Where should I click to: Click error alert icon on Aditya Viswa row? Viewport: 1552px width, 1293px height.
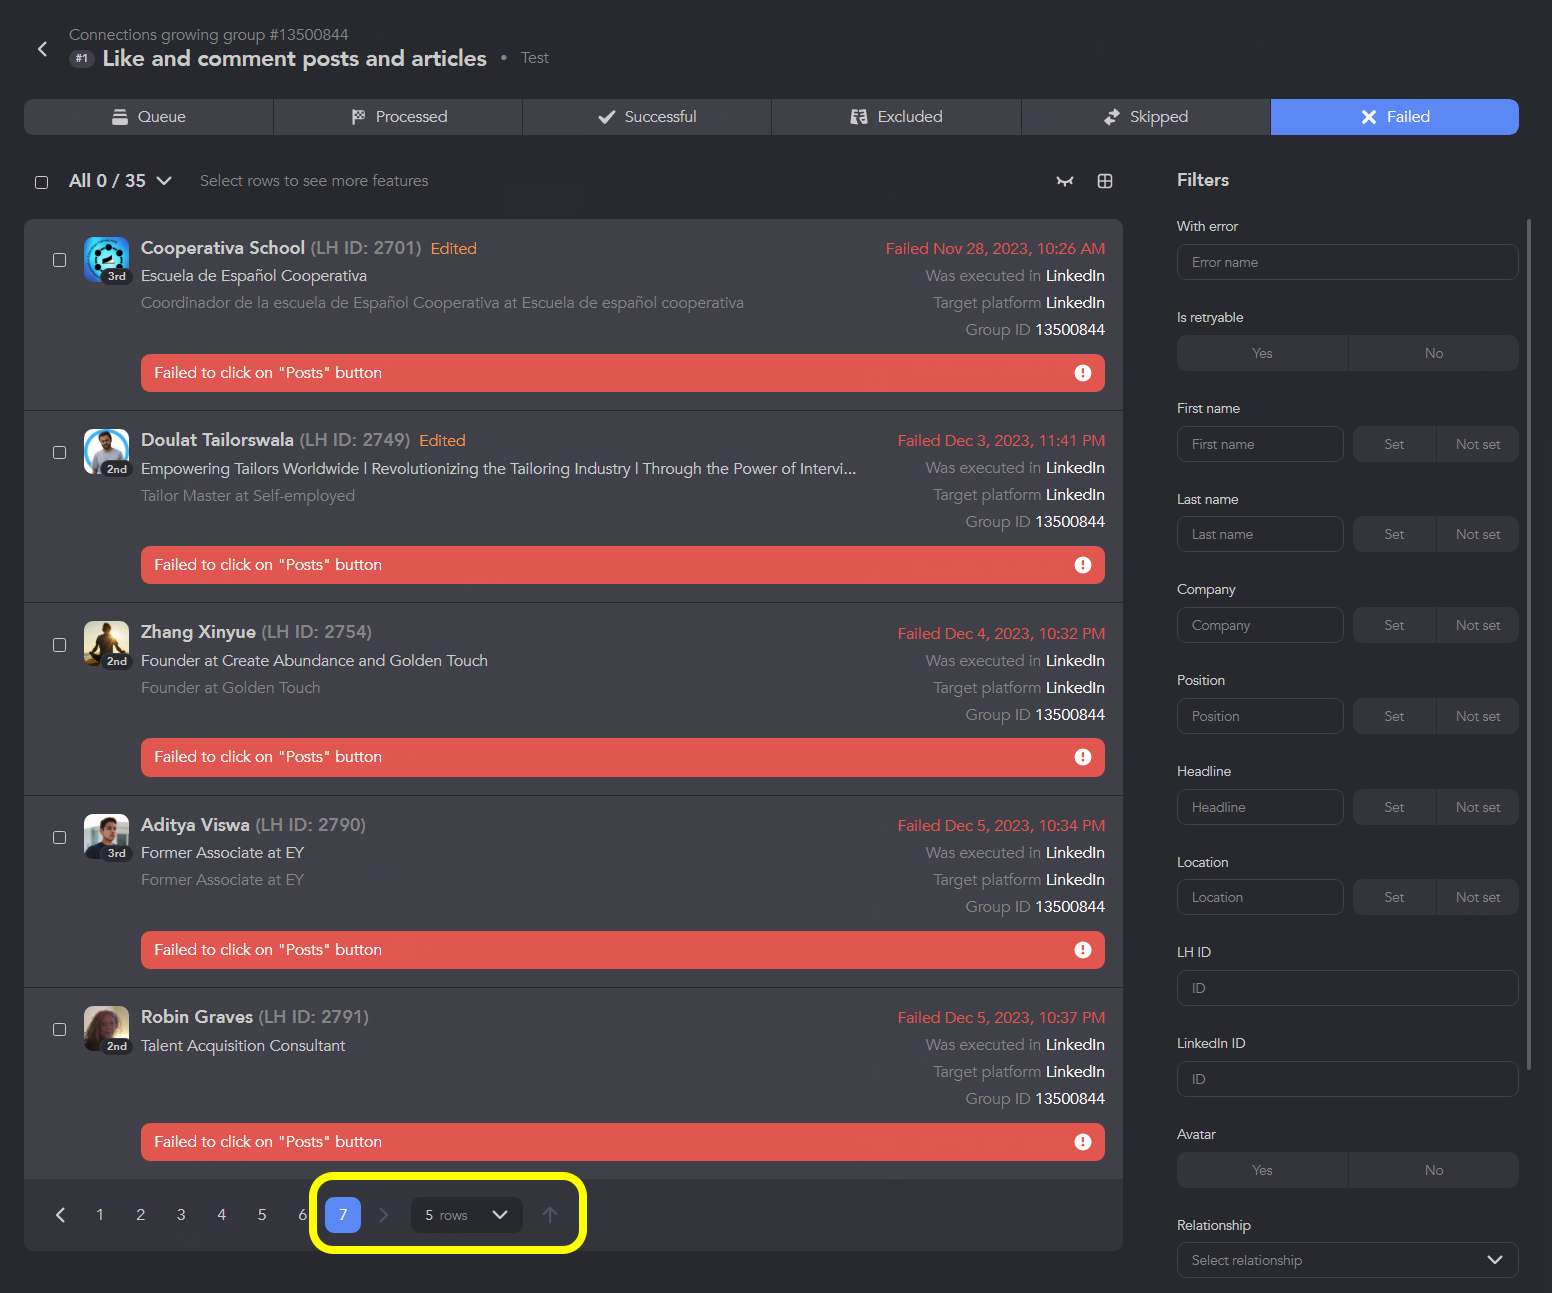1082,950
